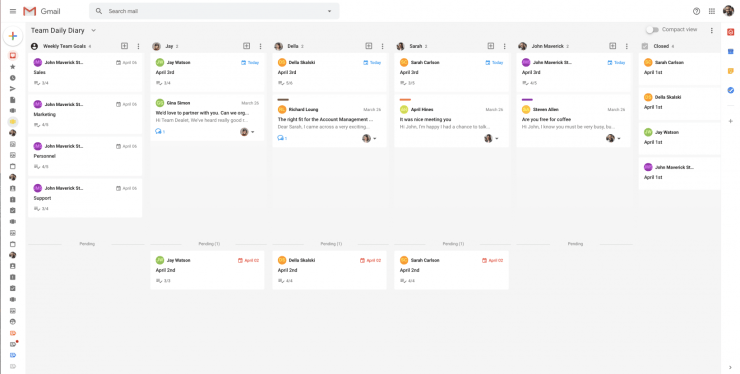Open Jay column three-dot options
The height and width of the screenshot is (374, 740).
(261, 46)
